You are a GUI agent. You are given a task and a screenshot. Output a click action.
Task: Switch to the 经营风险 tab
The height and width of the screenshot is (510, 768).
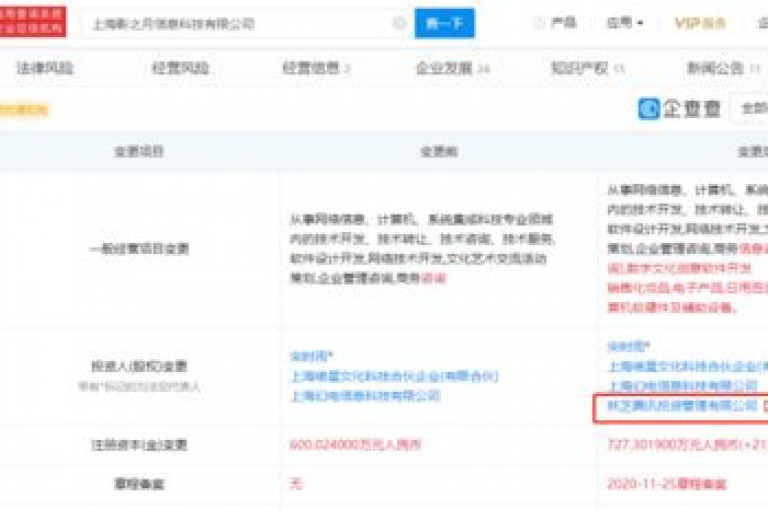[181, 68]
